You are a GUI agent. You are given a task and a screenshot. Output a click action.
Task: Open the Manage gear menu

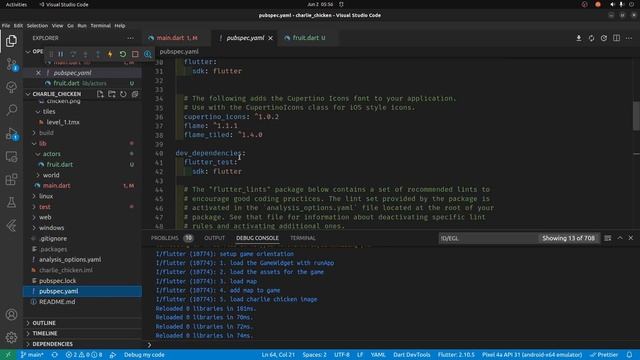click(11, 337)
